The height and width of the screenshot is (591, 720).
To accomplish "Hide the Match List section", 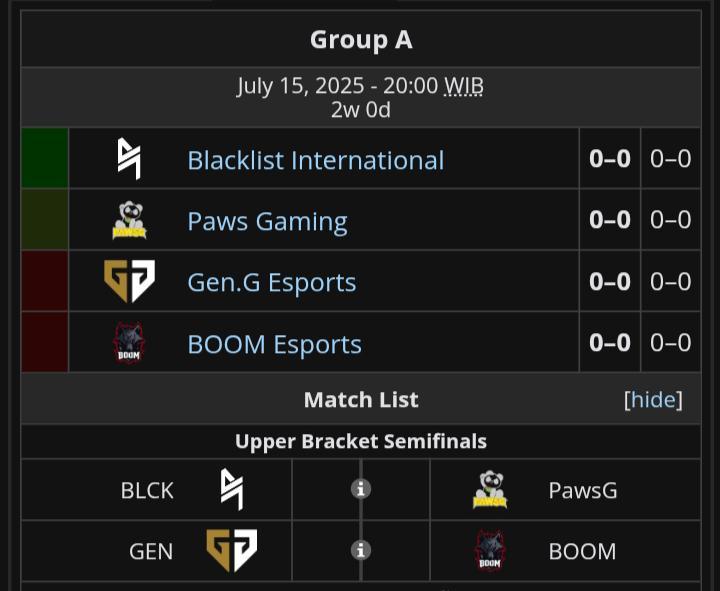I will (653, 400).
